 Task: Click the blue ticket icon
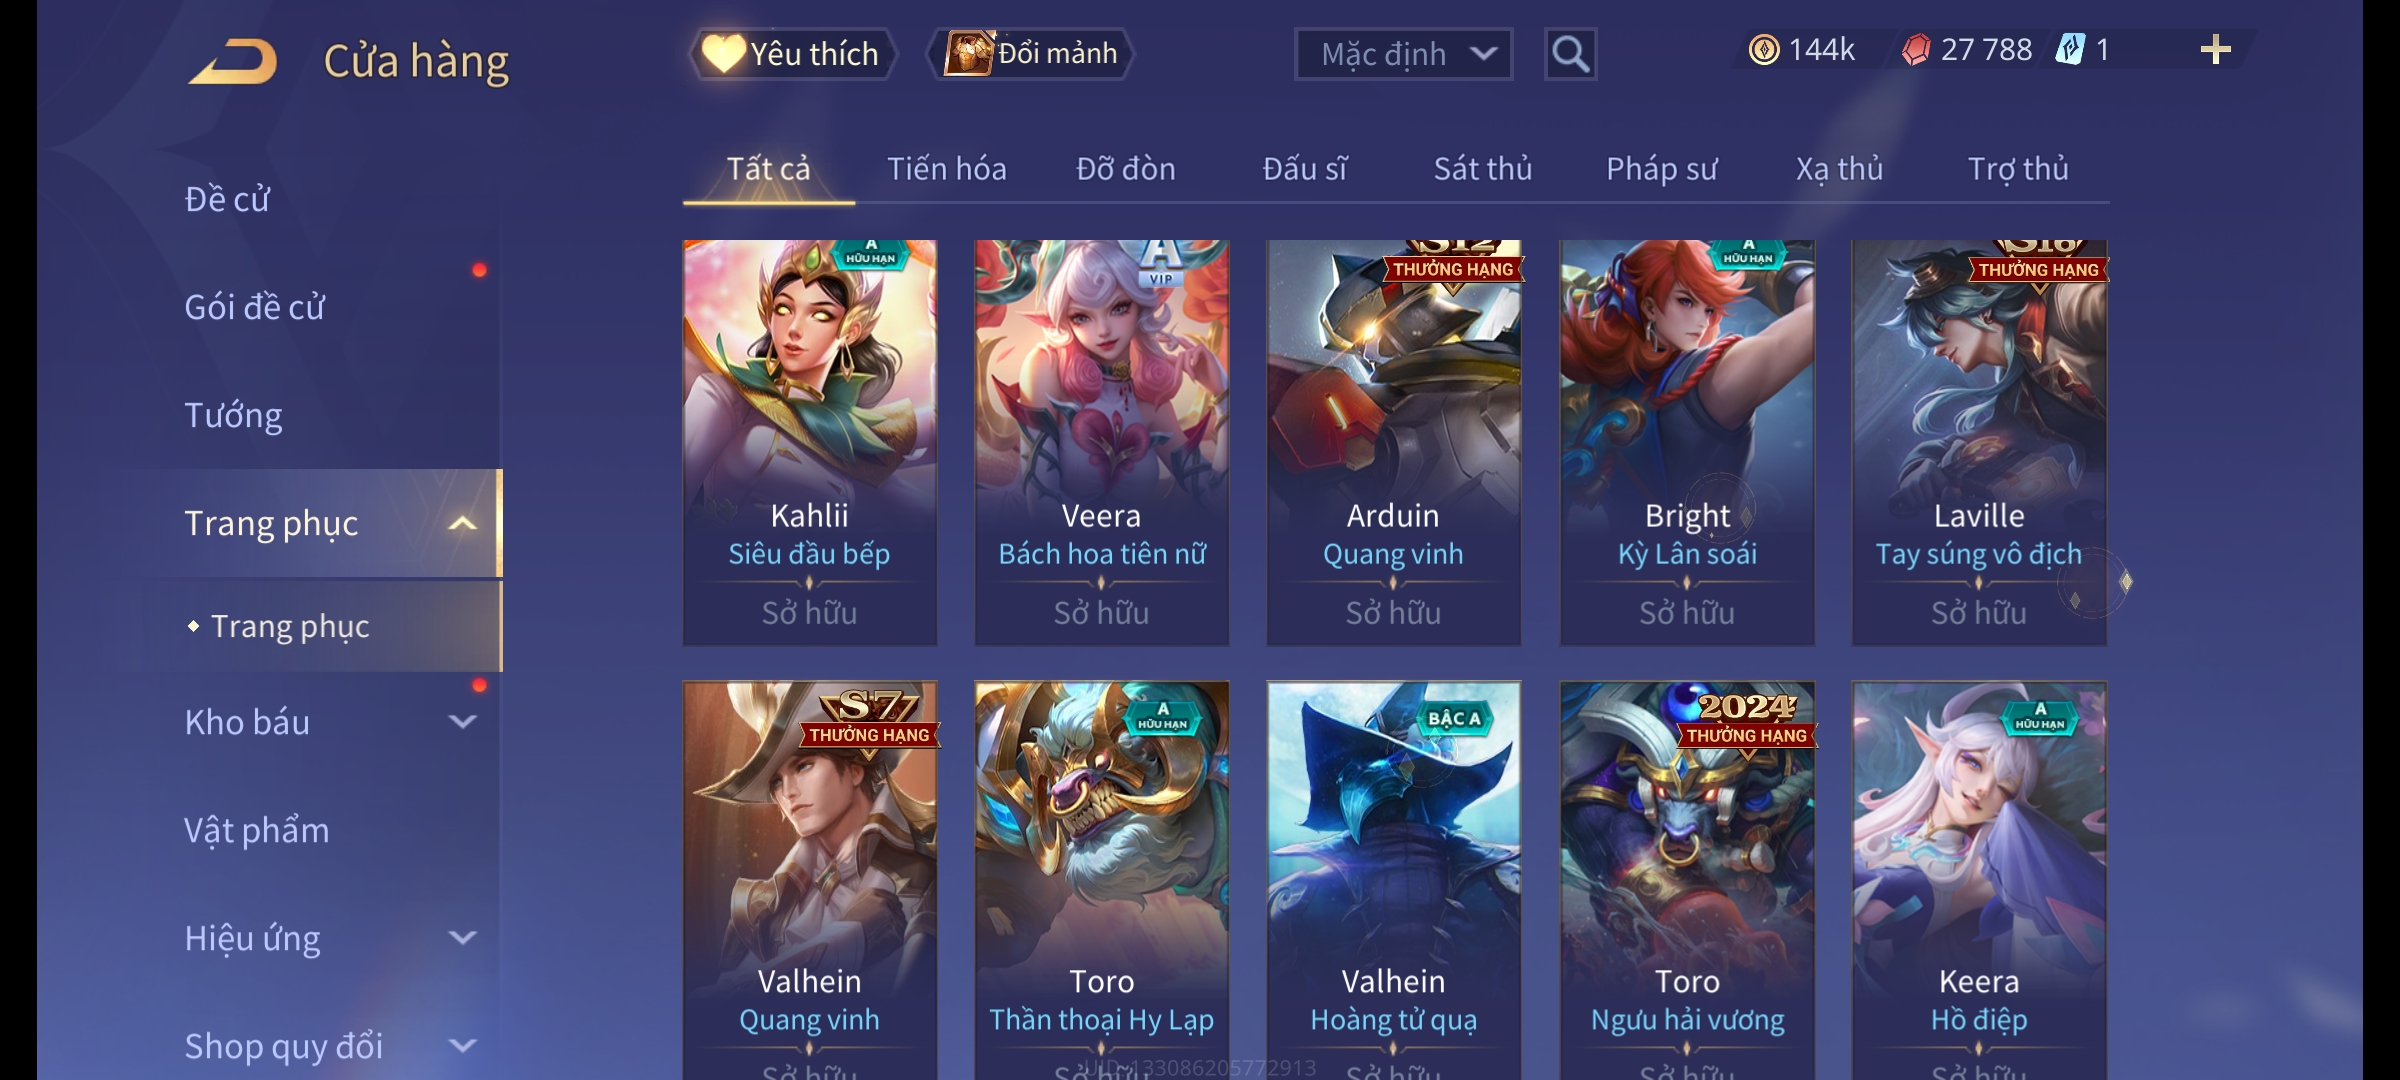2070,50
